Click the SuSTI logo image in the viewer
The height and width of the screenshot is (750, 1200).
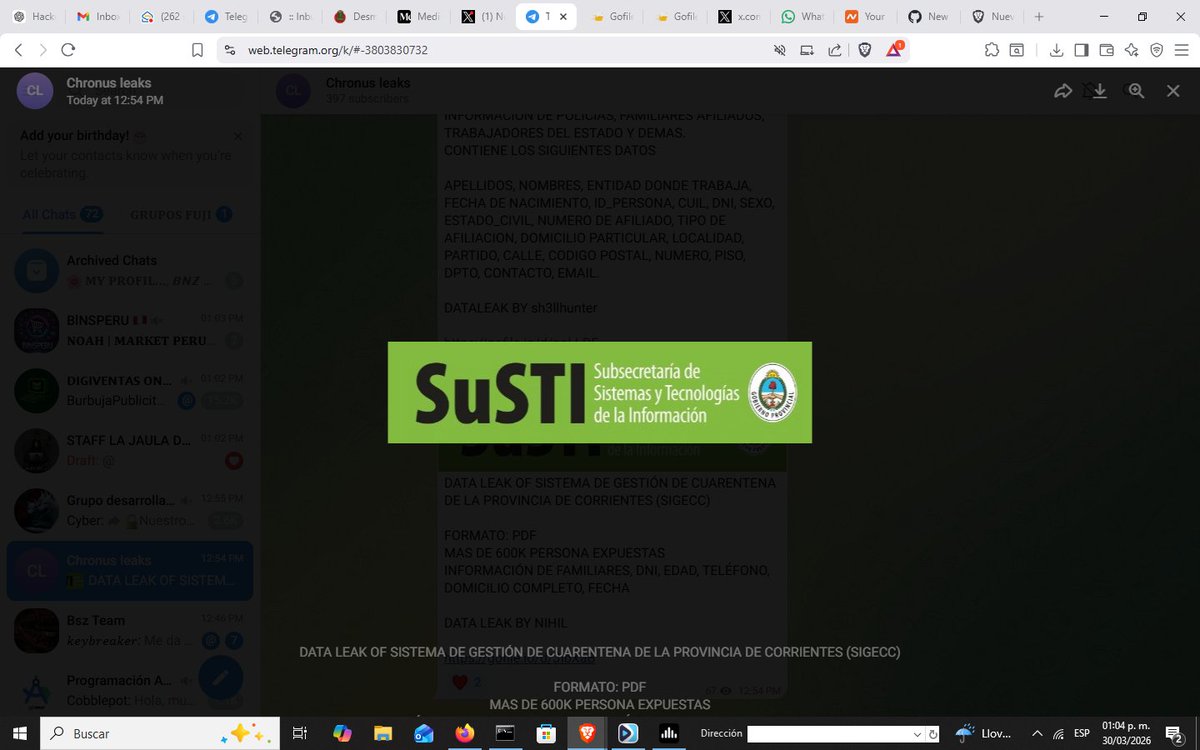pos(600,392)
